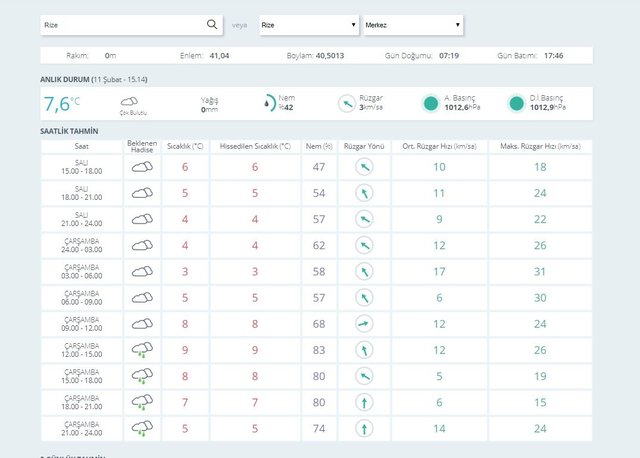Click the magnifier search icon
640x458 pixels.
tap(212, 24)
